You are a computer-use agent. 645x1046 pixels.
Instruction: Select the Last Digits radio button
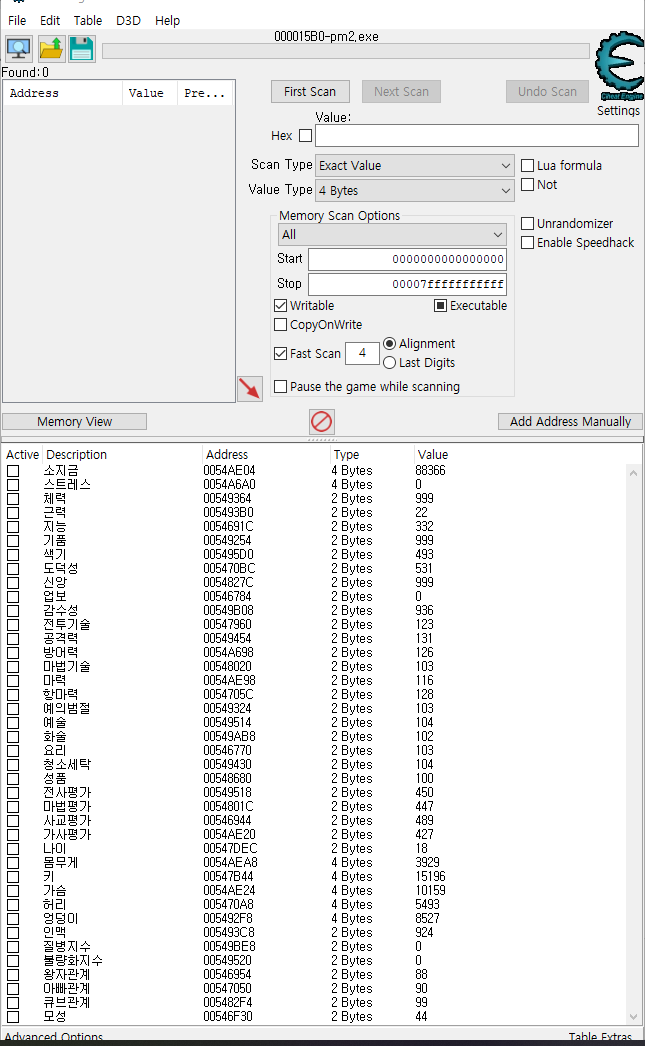click(390, 362)
